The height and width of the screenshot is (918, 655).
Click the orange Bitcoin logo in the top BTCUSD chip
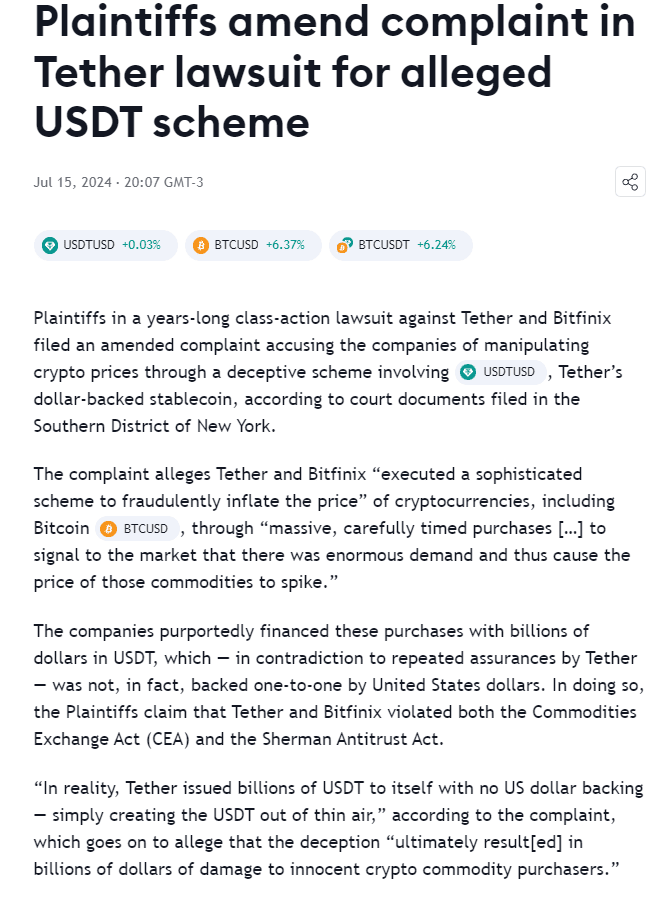(x=201, y=245)
